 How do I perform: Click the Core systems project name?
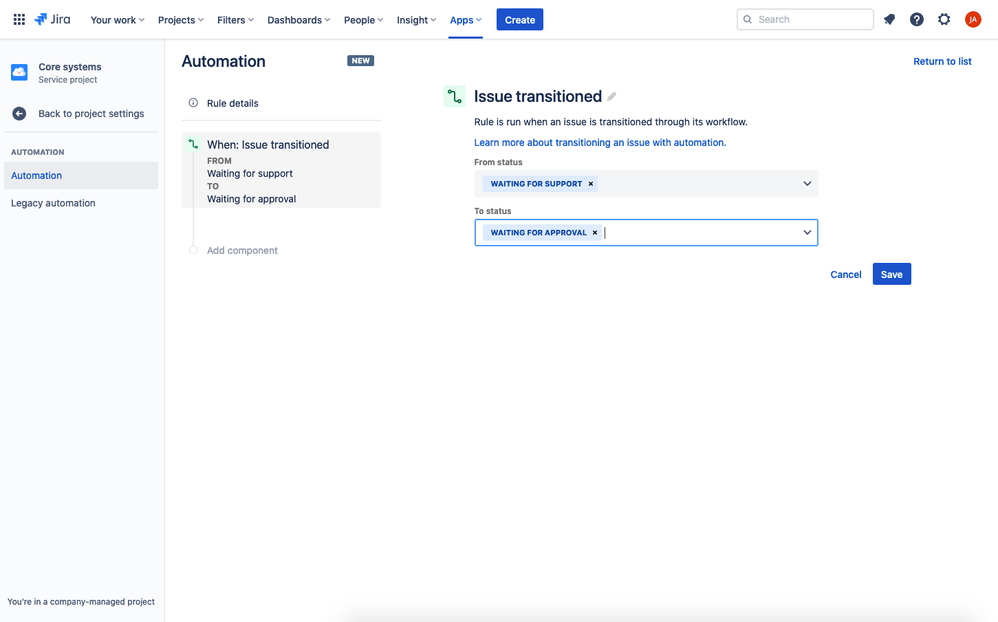point(69,67)
